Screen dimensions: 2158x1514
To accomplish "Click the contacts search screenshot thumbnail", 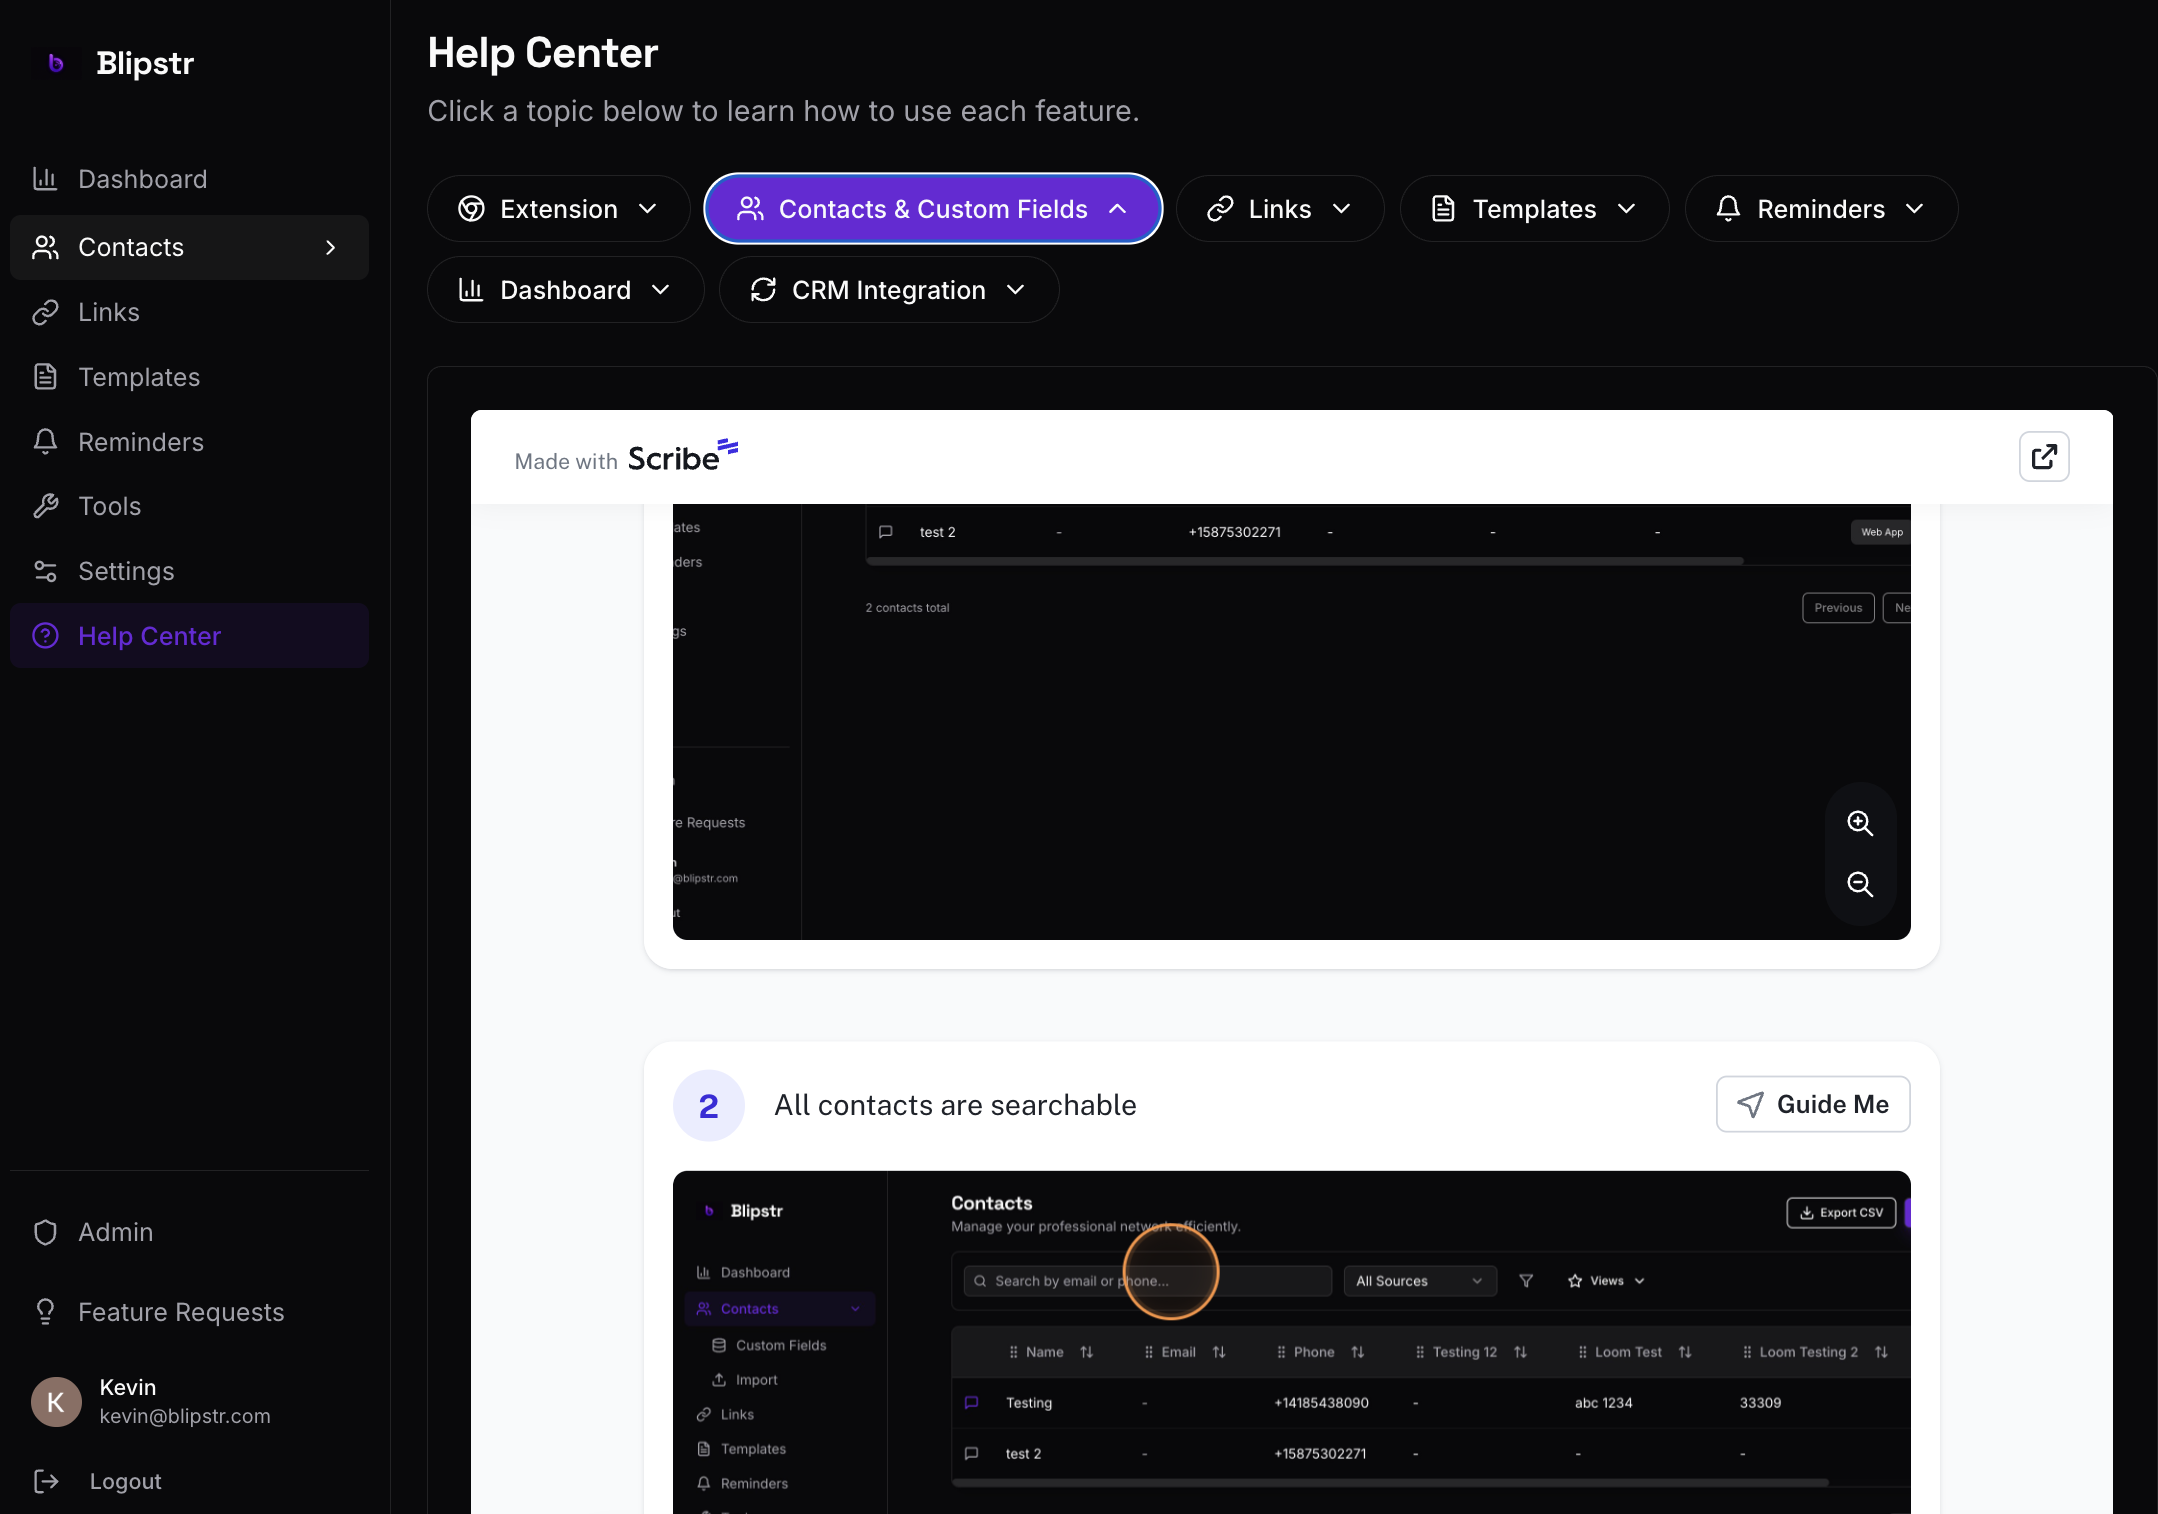I will pos(1290,1340).
